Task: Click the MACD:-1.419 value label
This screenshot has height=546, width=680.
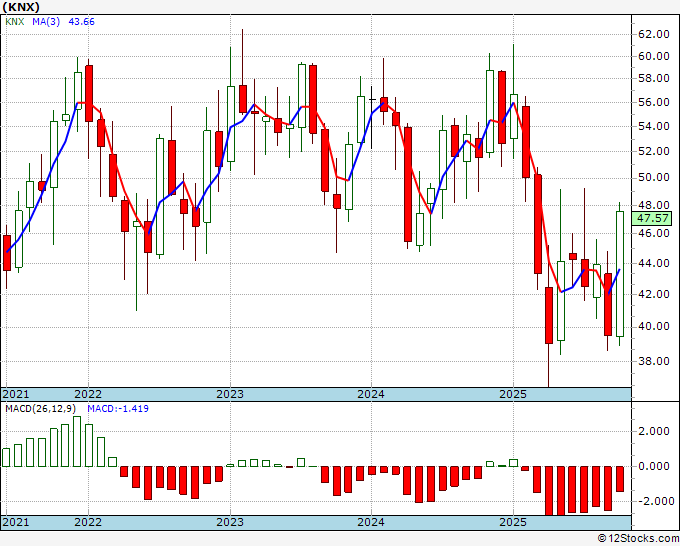Action: 118,409
